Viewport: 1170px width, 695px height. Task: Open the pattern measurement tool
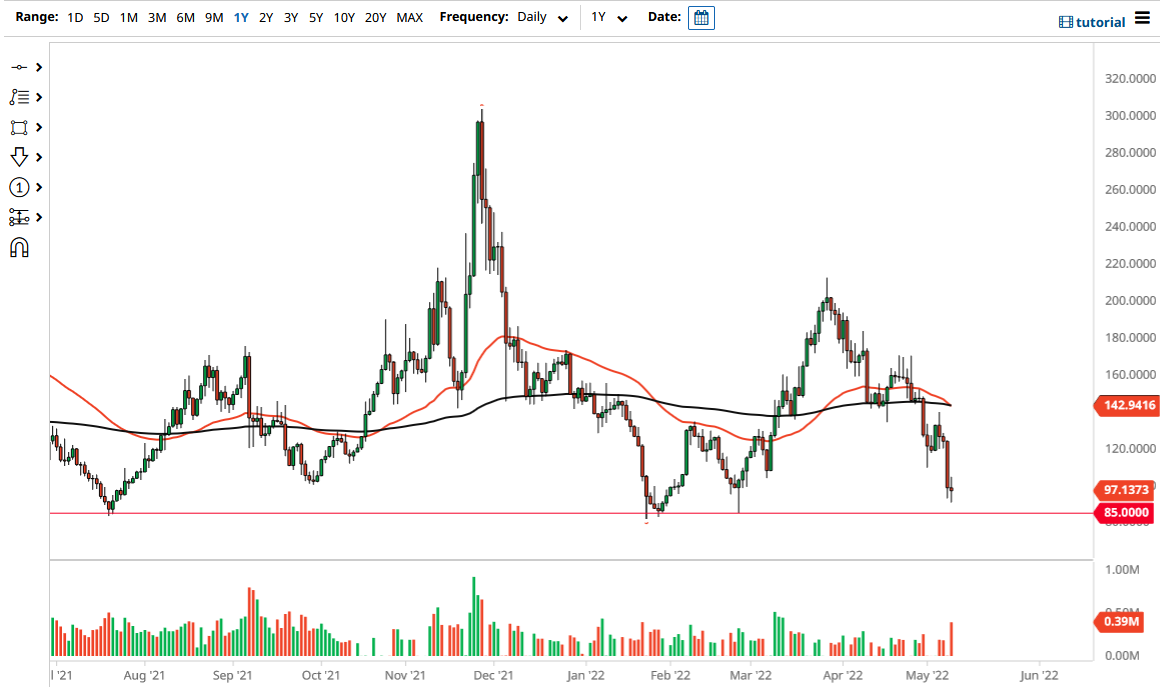pyautogui.click(x=18, y=217)
